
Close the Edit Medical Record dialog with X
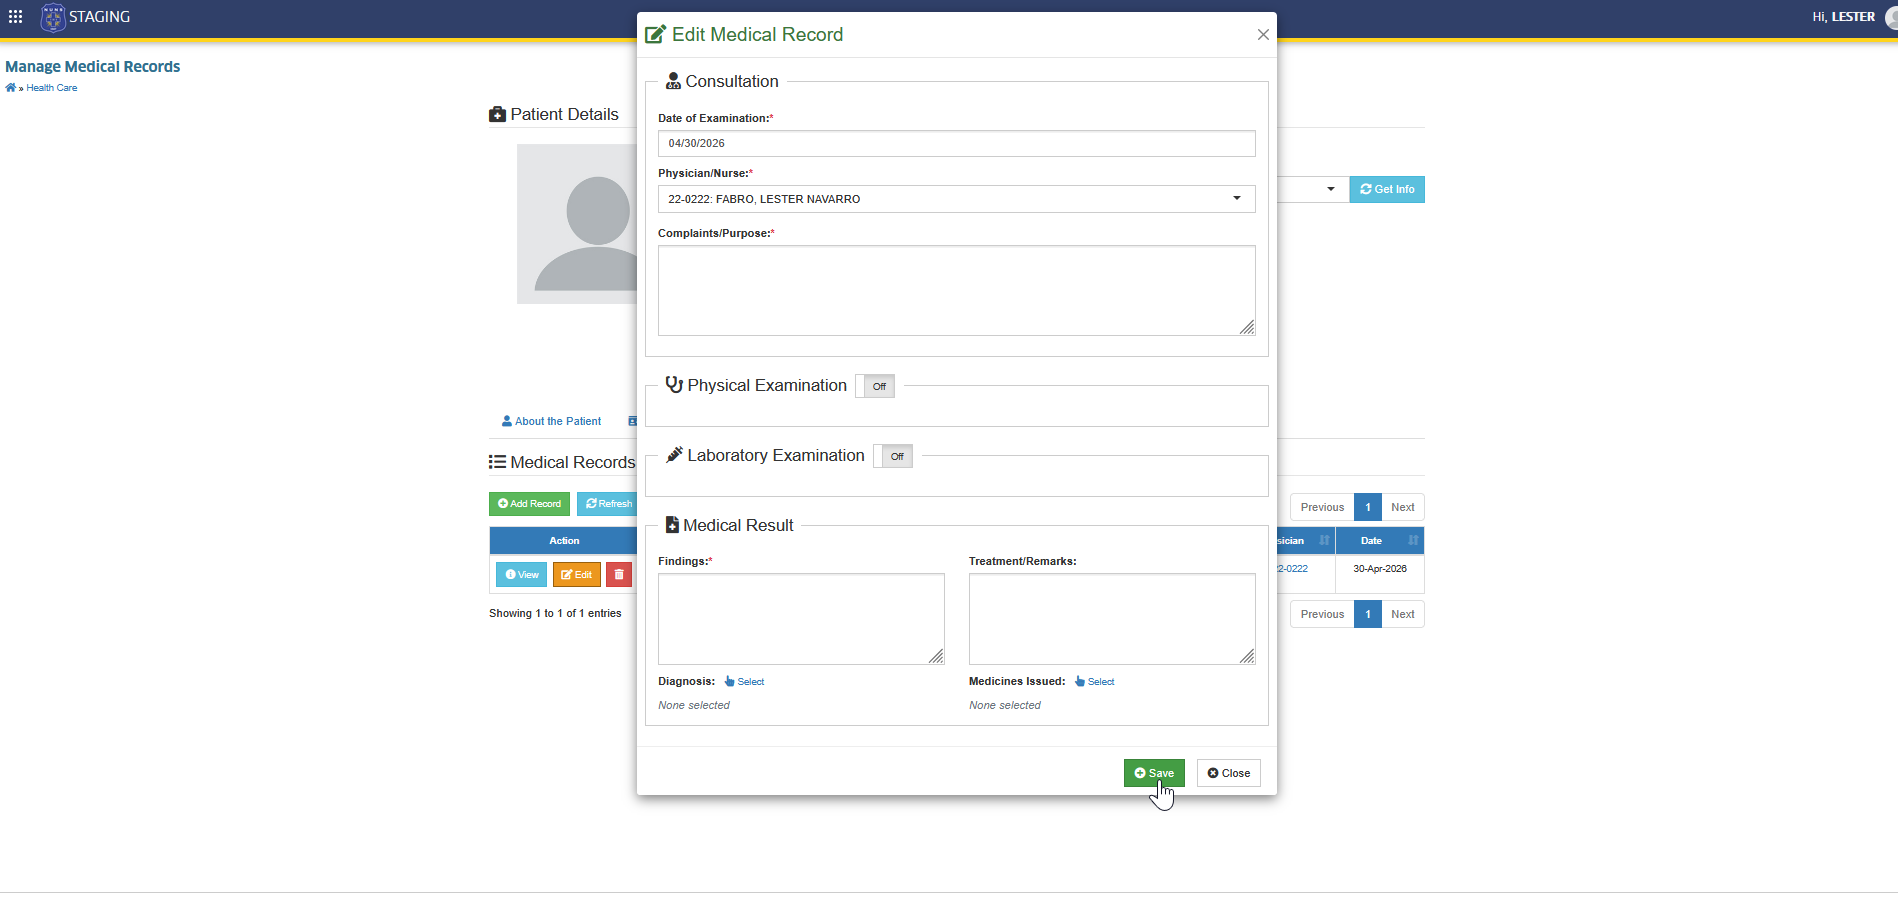[1263, 35]
